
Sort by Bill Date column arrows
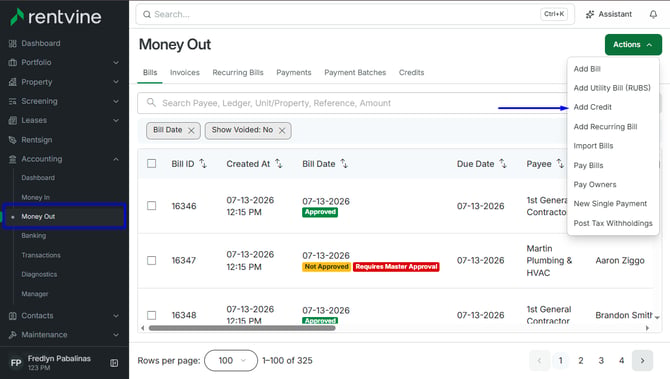pyautogui.click(x=344, y=164)
